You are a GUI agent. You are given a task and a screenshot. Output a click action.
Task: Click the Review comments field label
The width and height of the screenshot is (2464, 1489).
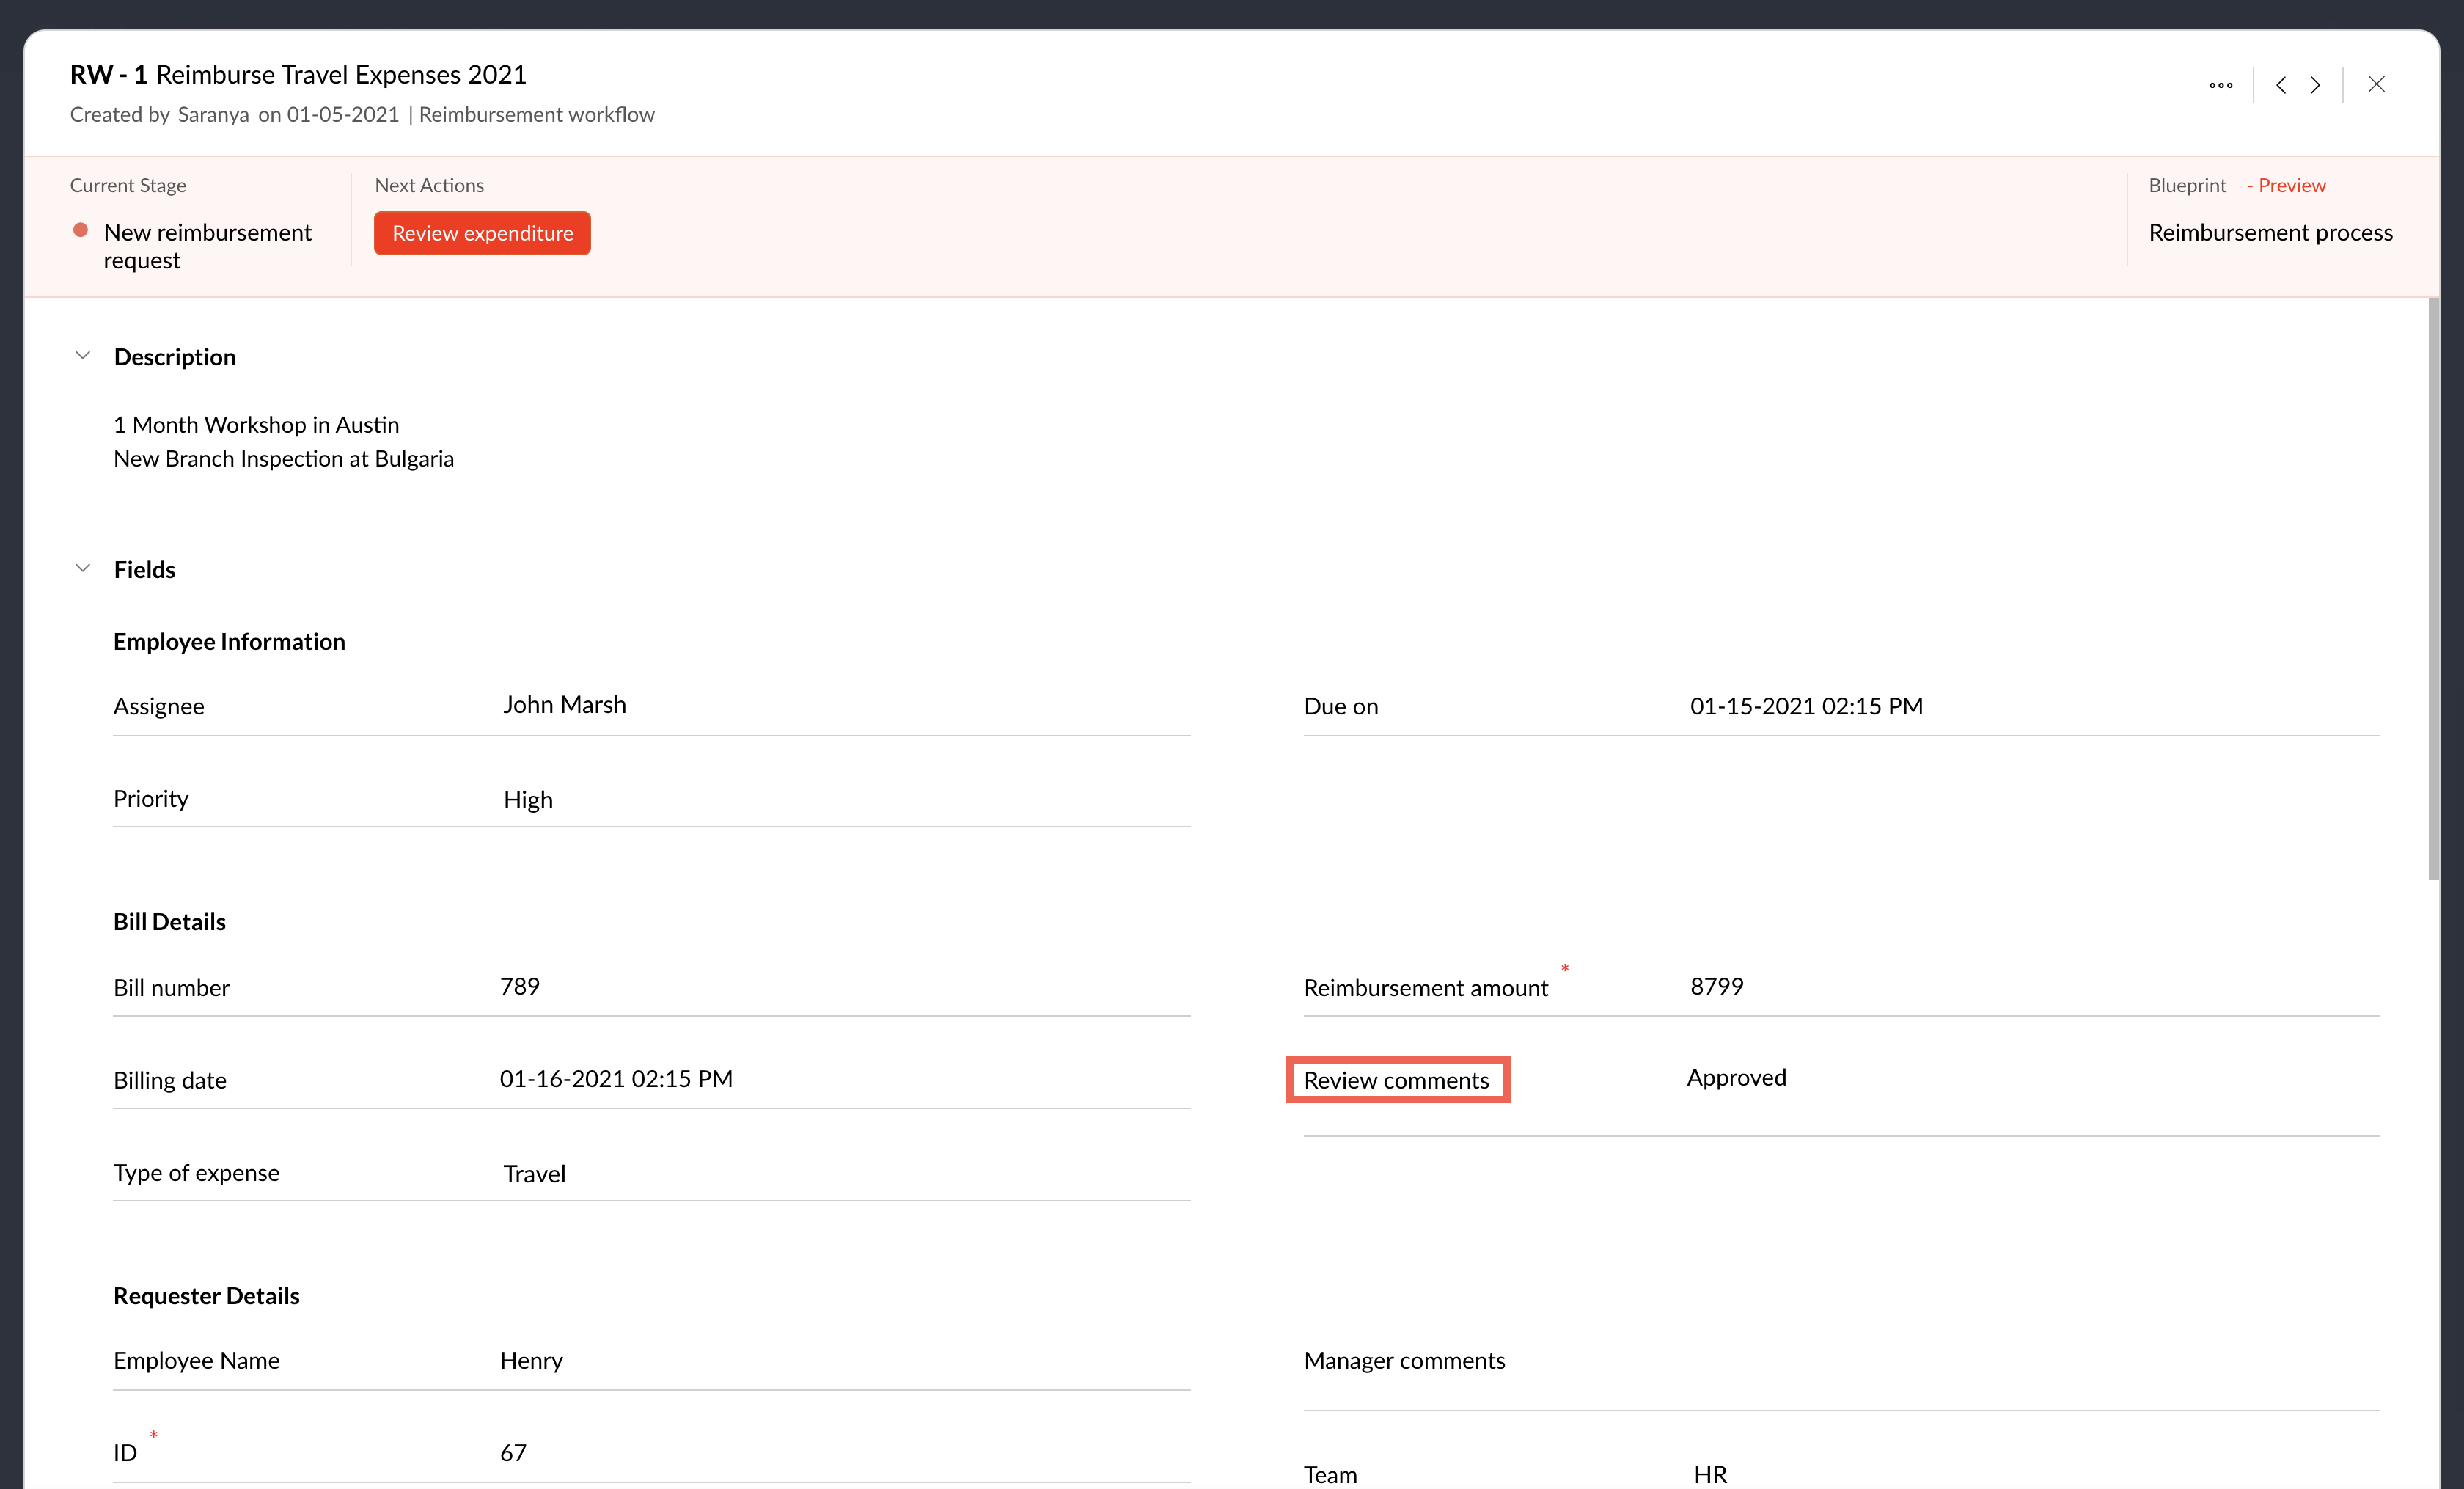click(x=1396, y=1080)
